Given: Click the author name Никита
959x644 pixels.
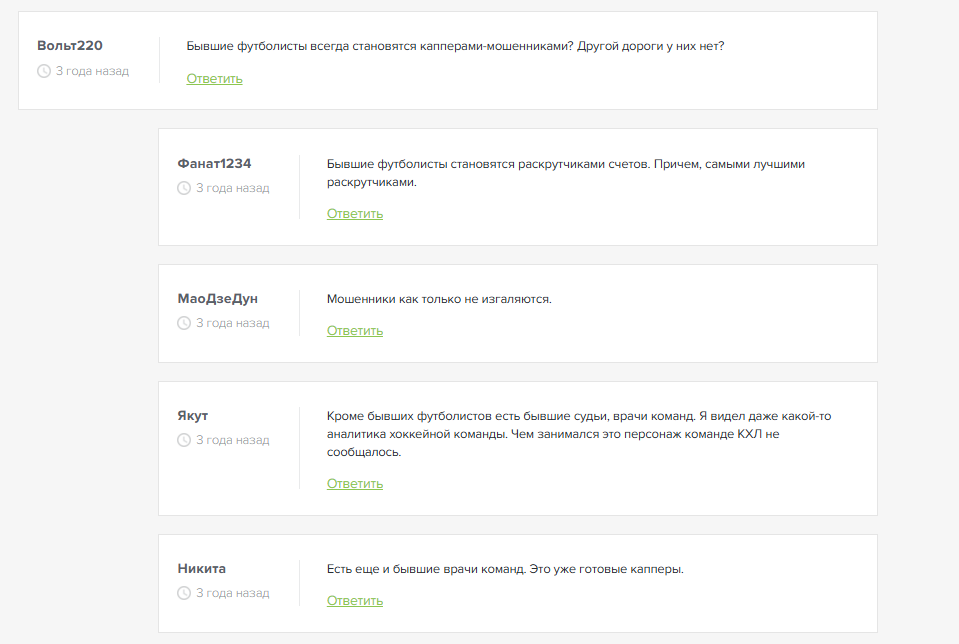Looking at the screenshot, I should [201, 568].
